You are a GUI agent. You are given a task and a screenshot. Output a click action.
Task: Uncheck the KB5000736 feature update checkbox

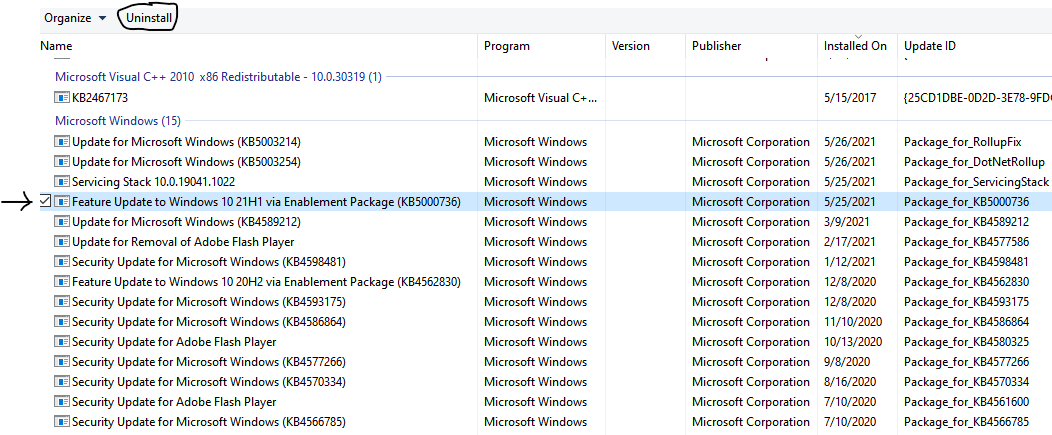pyautogui.click(x=45, y=201)
